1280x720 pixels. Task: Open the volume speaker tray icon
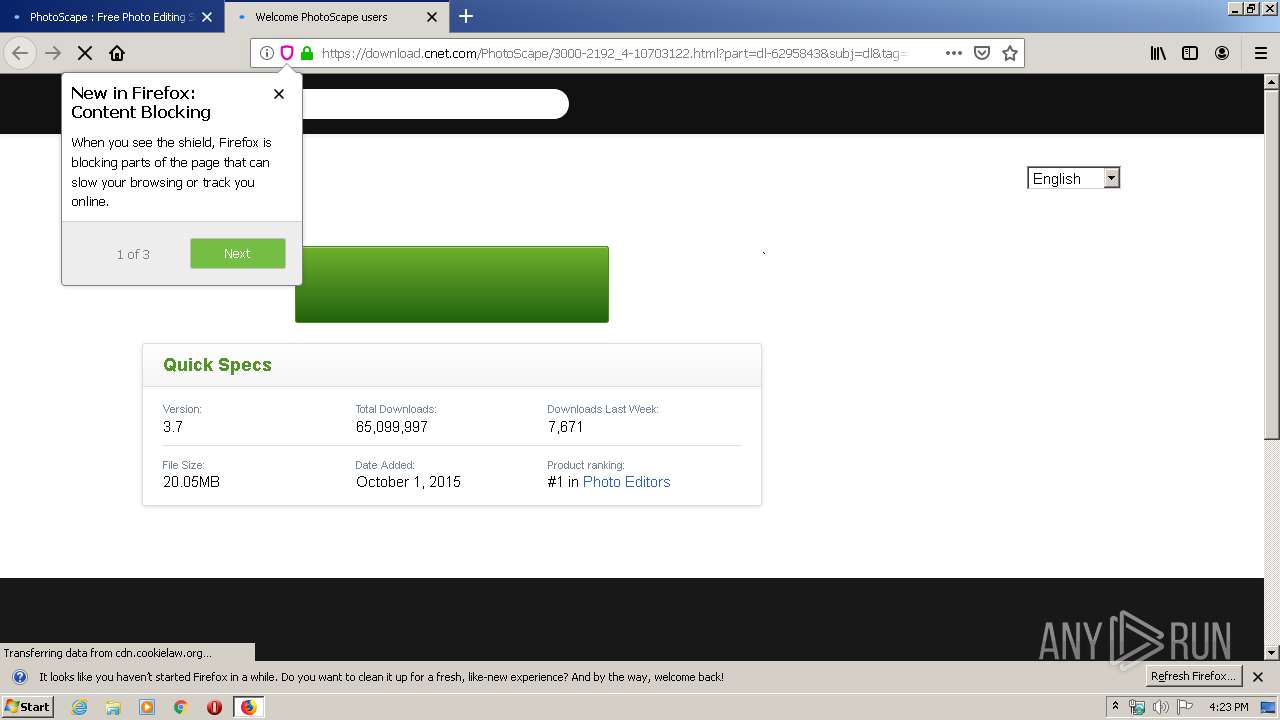click(1161, 707)
